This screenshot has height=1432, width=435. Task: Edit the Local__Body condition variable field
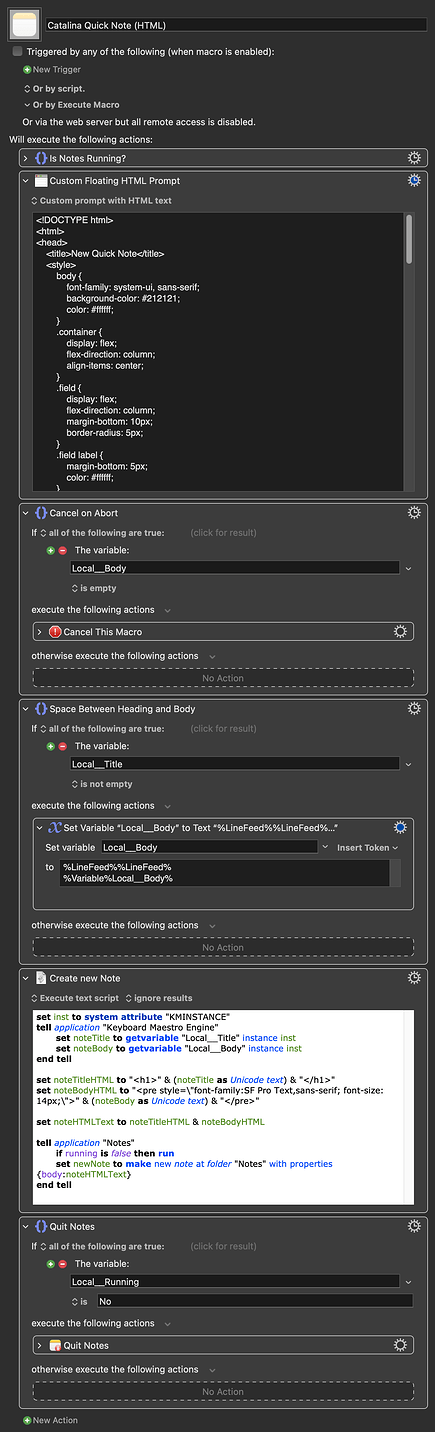click(234, 568)
